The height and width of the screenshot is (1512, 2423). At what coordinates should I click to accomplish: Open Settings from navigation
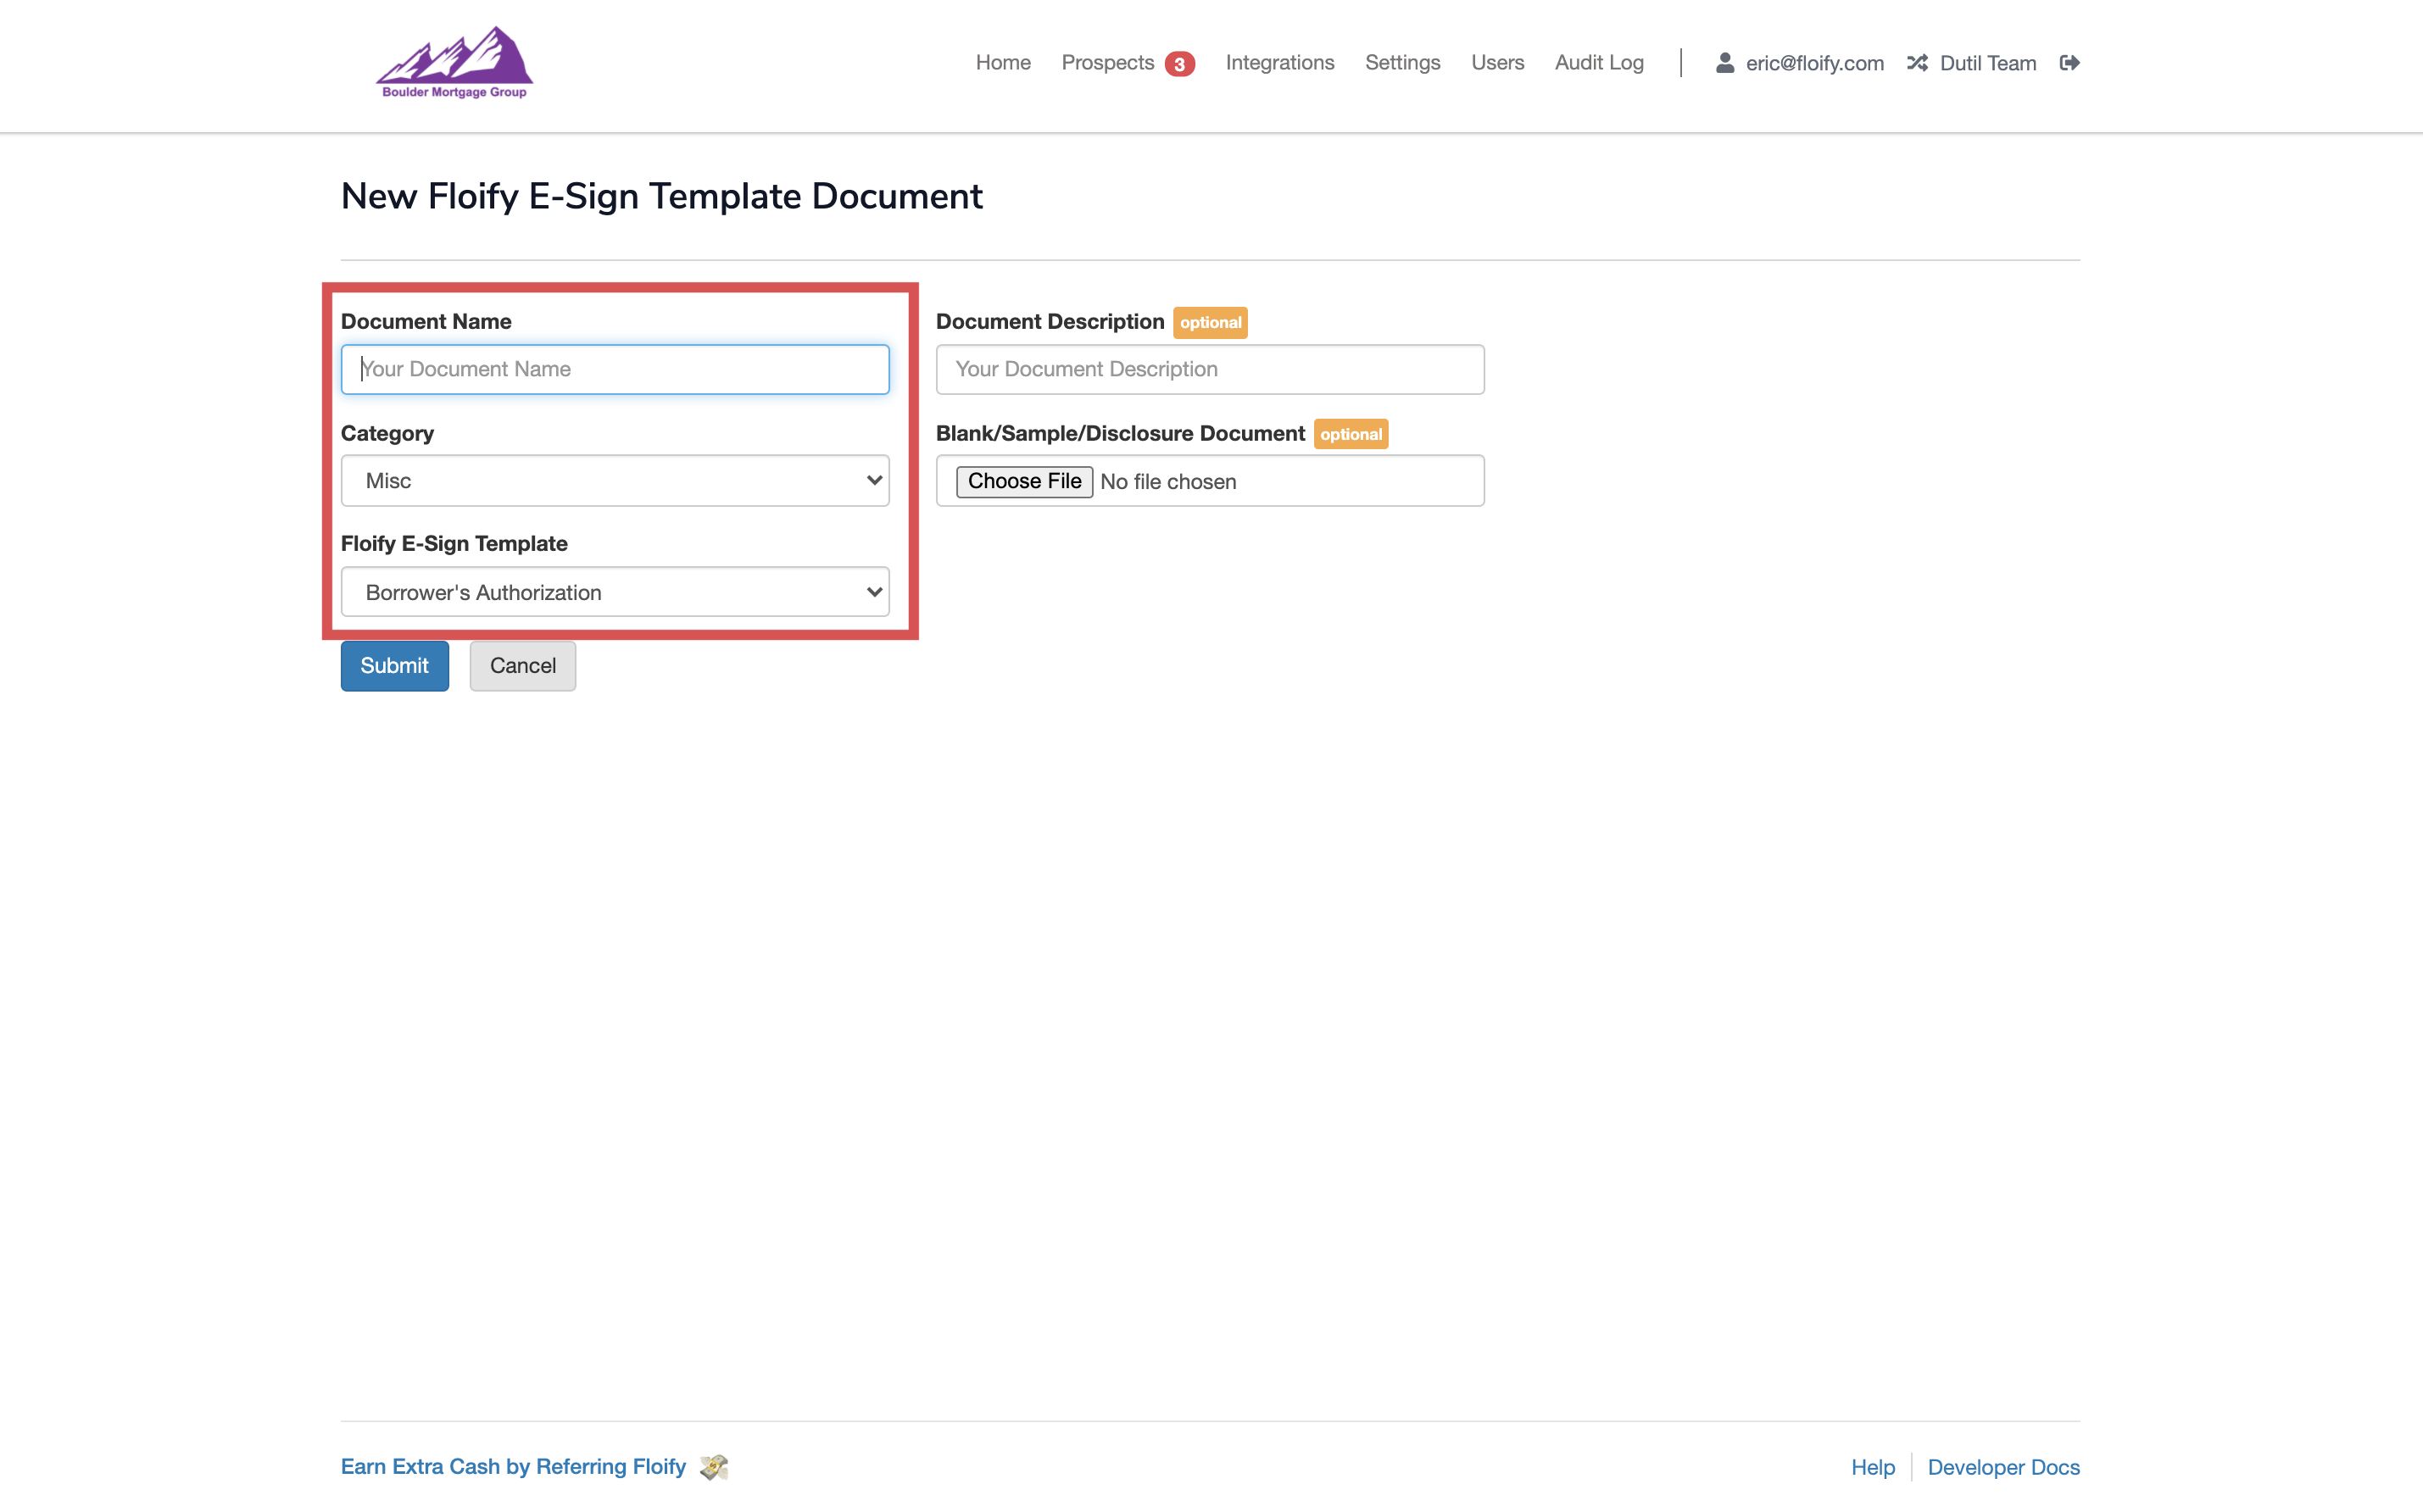[x=1402, y=63]
